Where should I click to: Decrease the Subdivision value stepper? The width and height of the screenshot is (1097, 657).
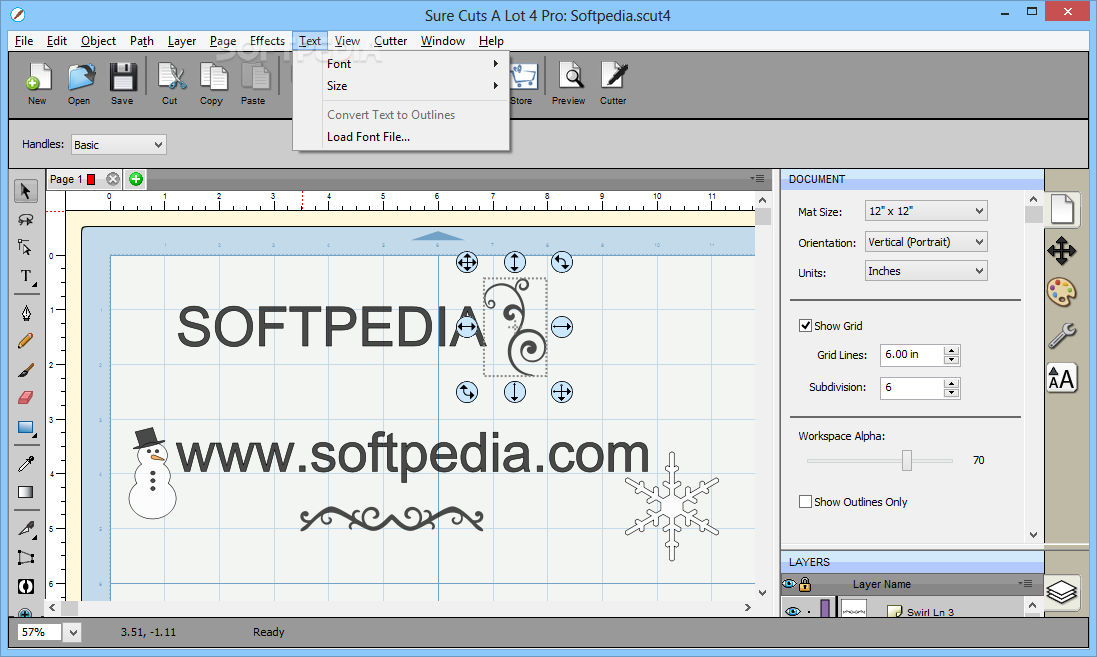951,393
